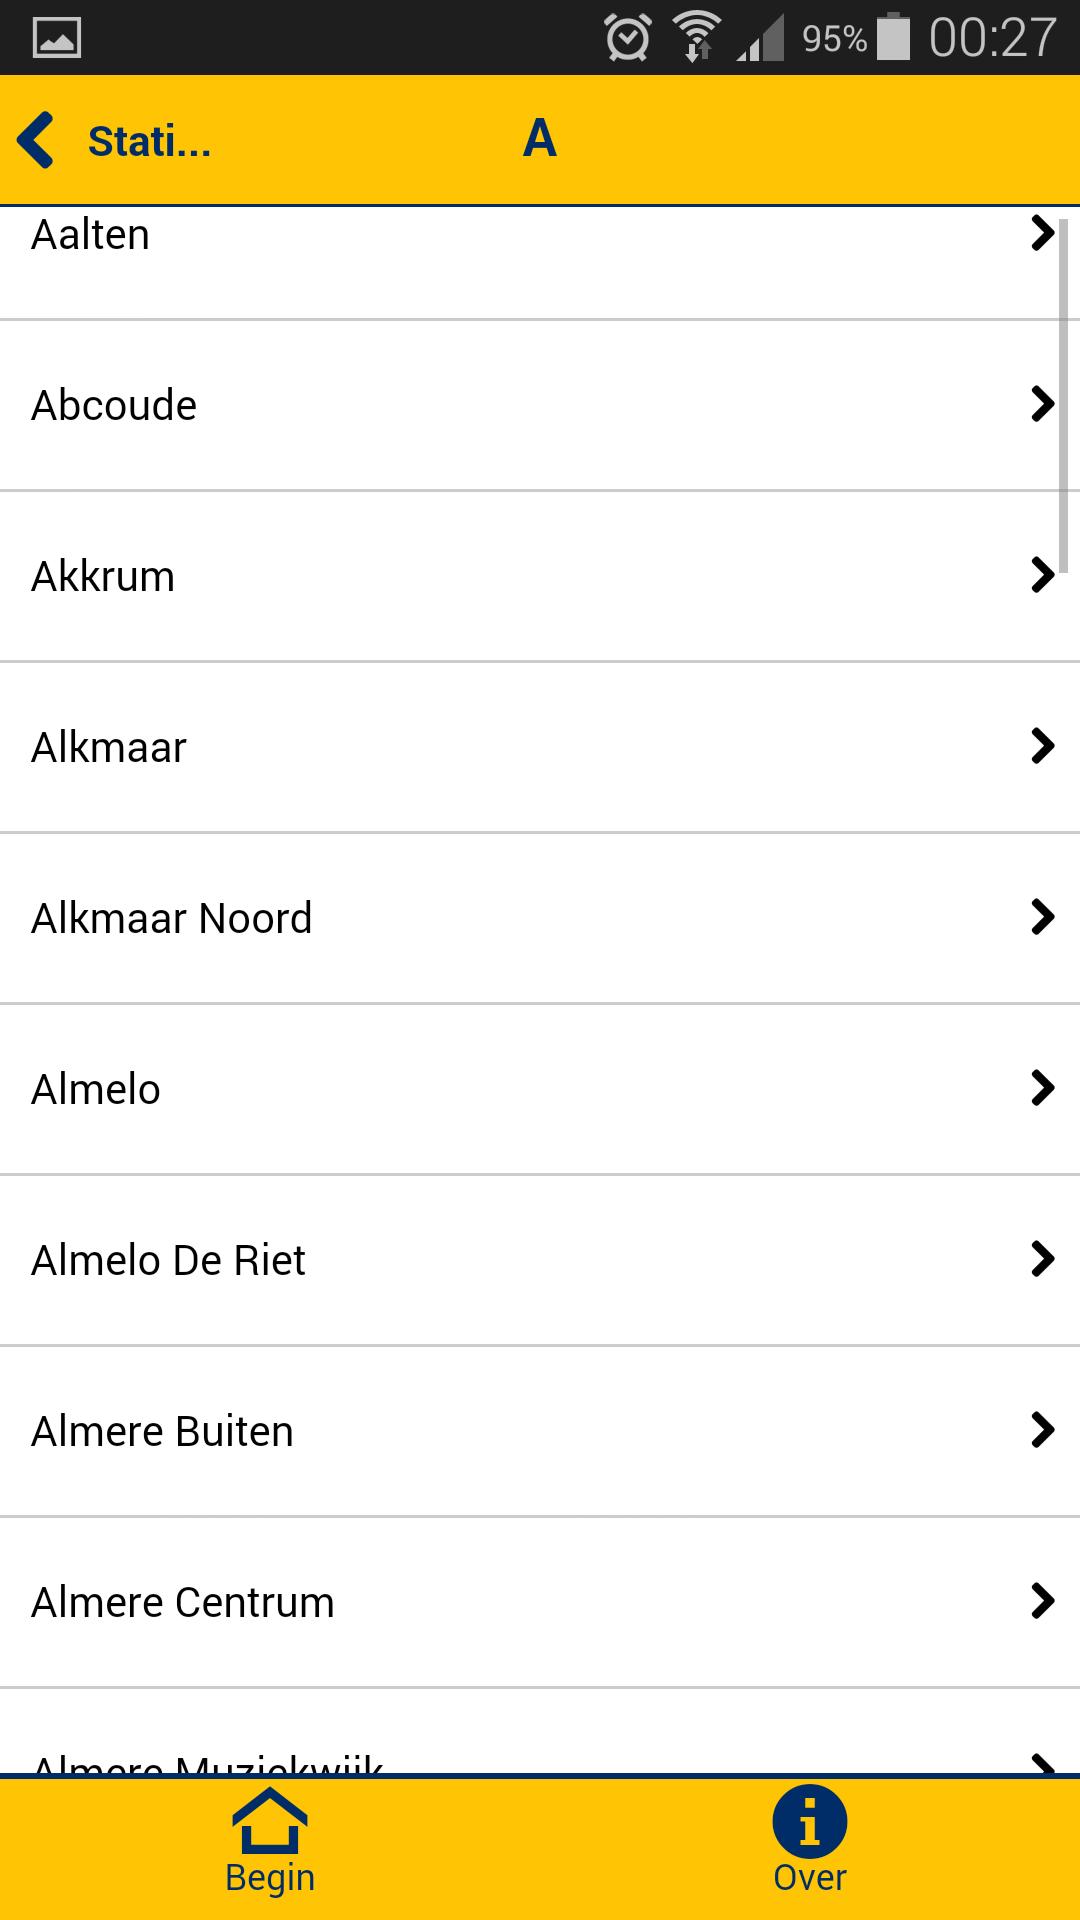Tap the mobile signal strength icon
This screenshot has width=1080, height=1920.
761,40
